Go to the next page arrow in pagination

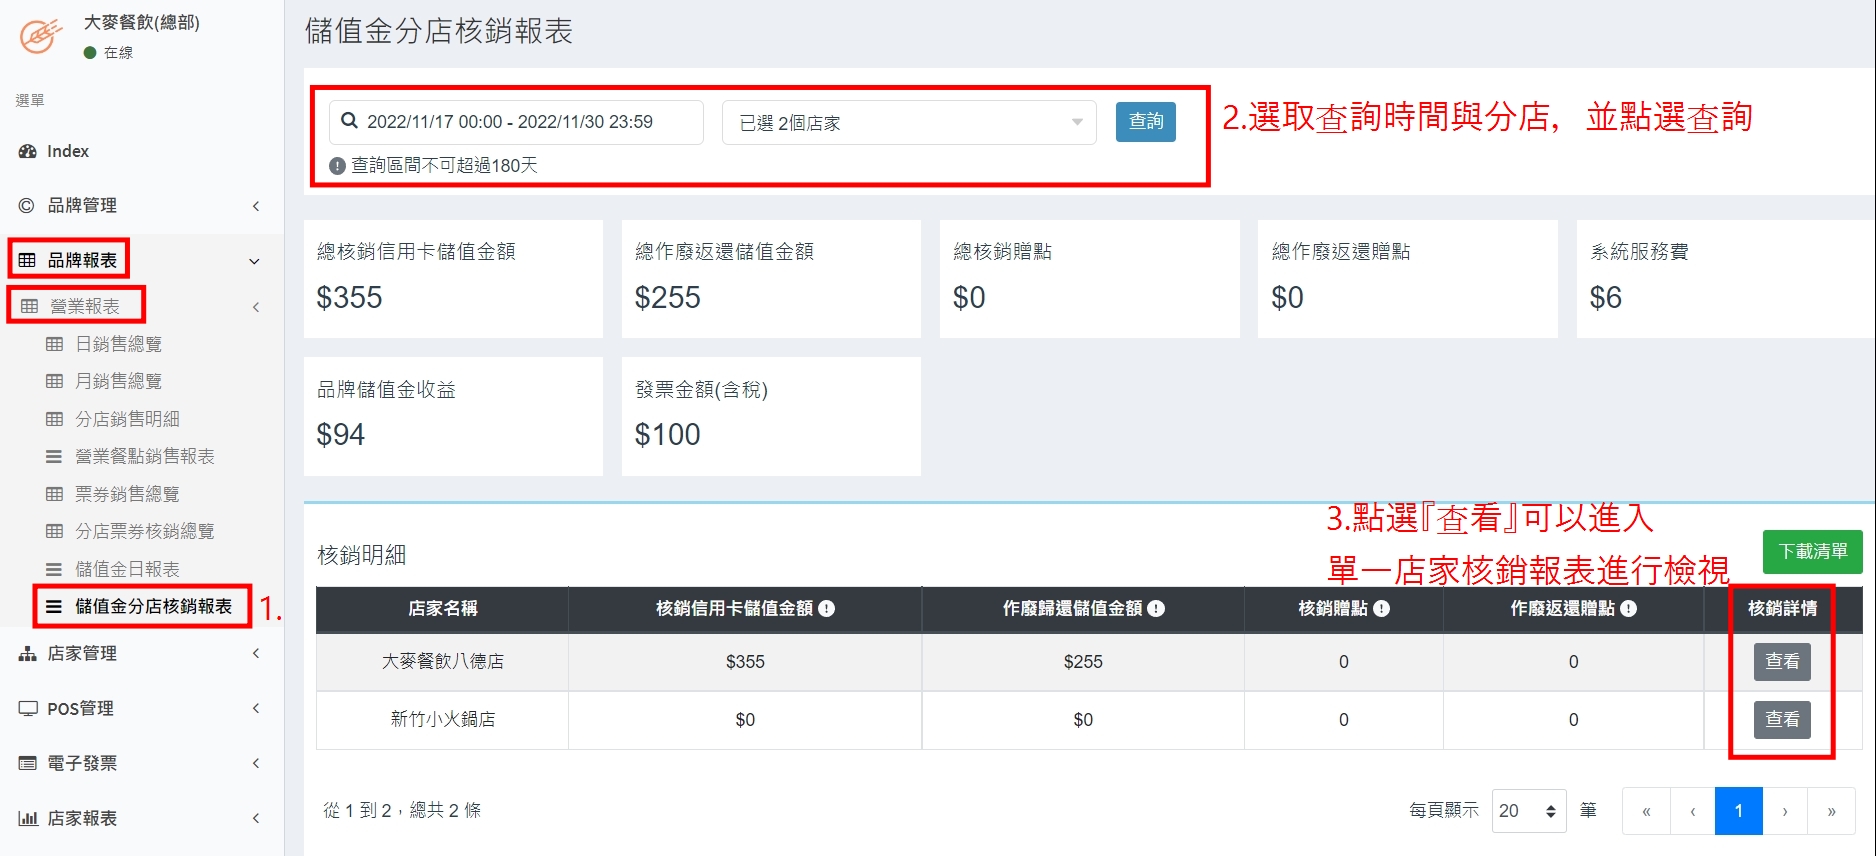[x=1784, y=811]
